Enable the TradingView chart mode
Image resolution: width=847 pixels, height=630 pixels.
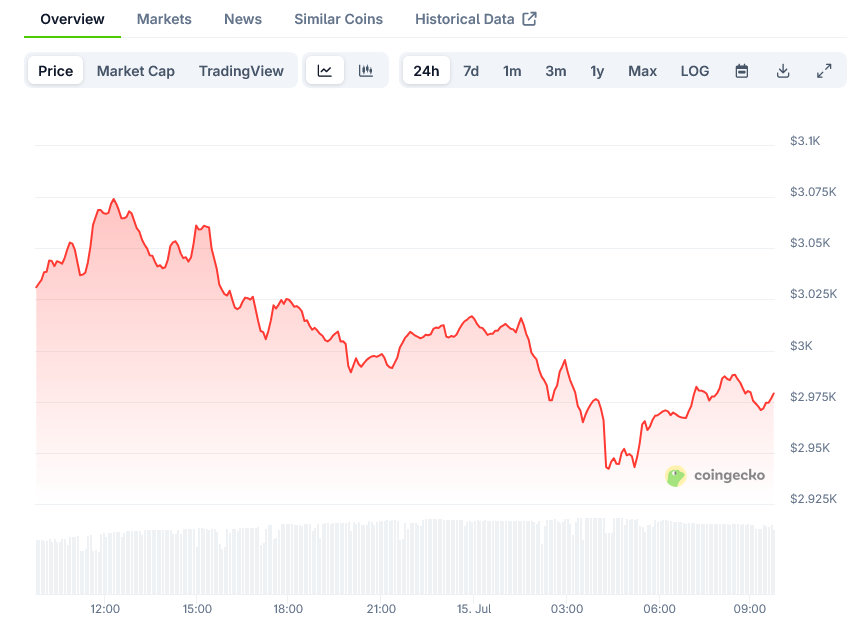point(241,71)
